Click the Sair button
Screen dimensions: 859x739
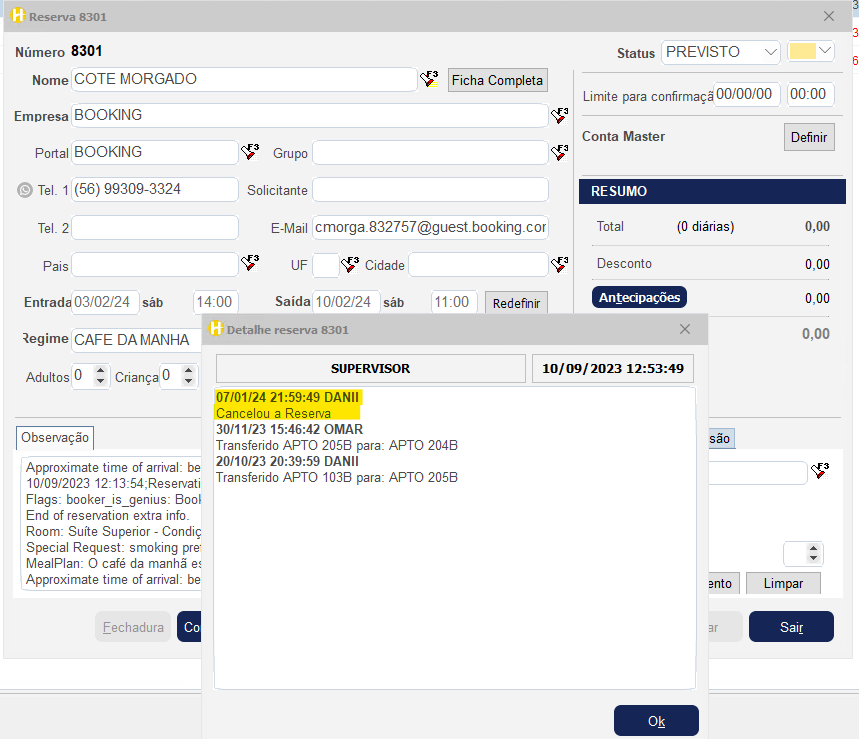[x=791, y=627]
